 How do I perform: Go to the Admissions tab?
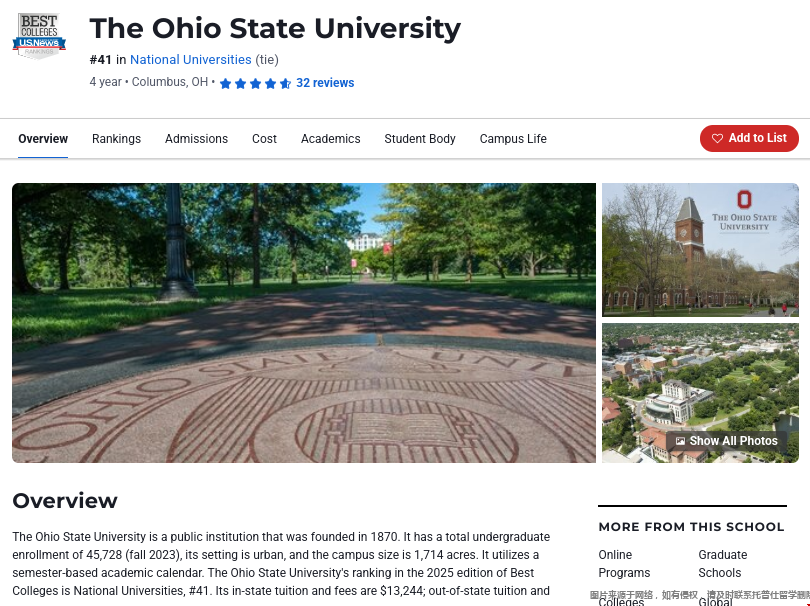pos(196,139)
